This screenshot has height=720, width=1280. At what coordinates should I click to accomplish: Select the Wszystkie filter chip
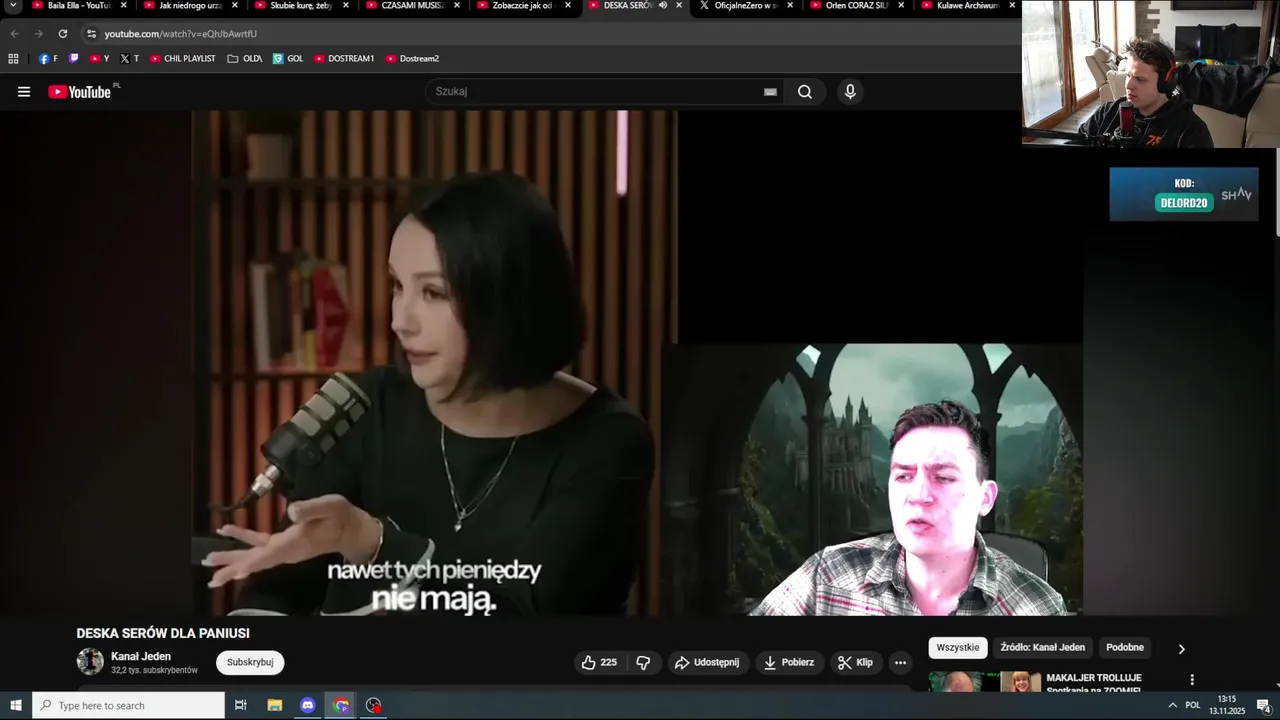coord(958,648)
